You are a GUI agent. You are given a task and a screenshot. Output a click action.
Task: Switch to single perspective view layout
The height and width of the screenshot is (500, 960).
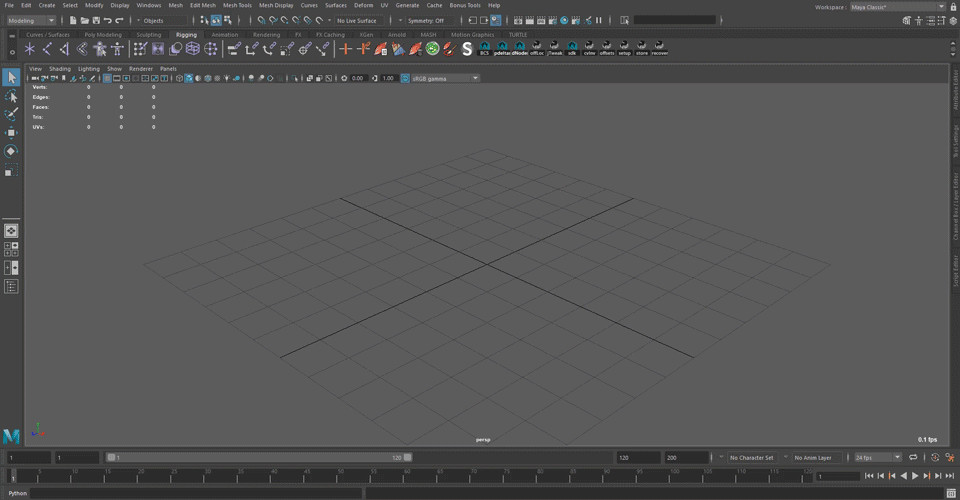[x=11, y=231]
